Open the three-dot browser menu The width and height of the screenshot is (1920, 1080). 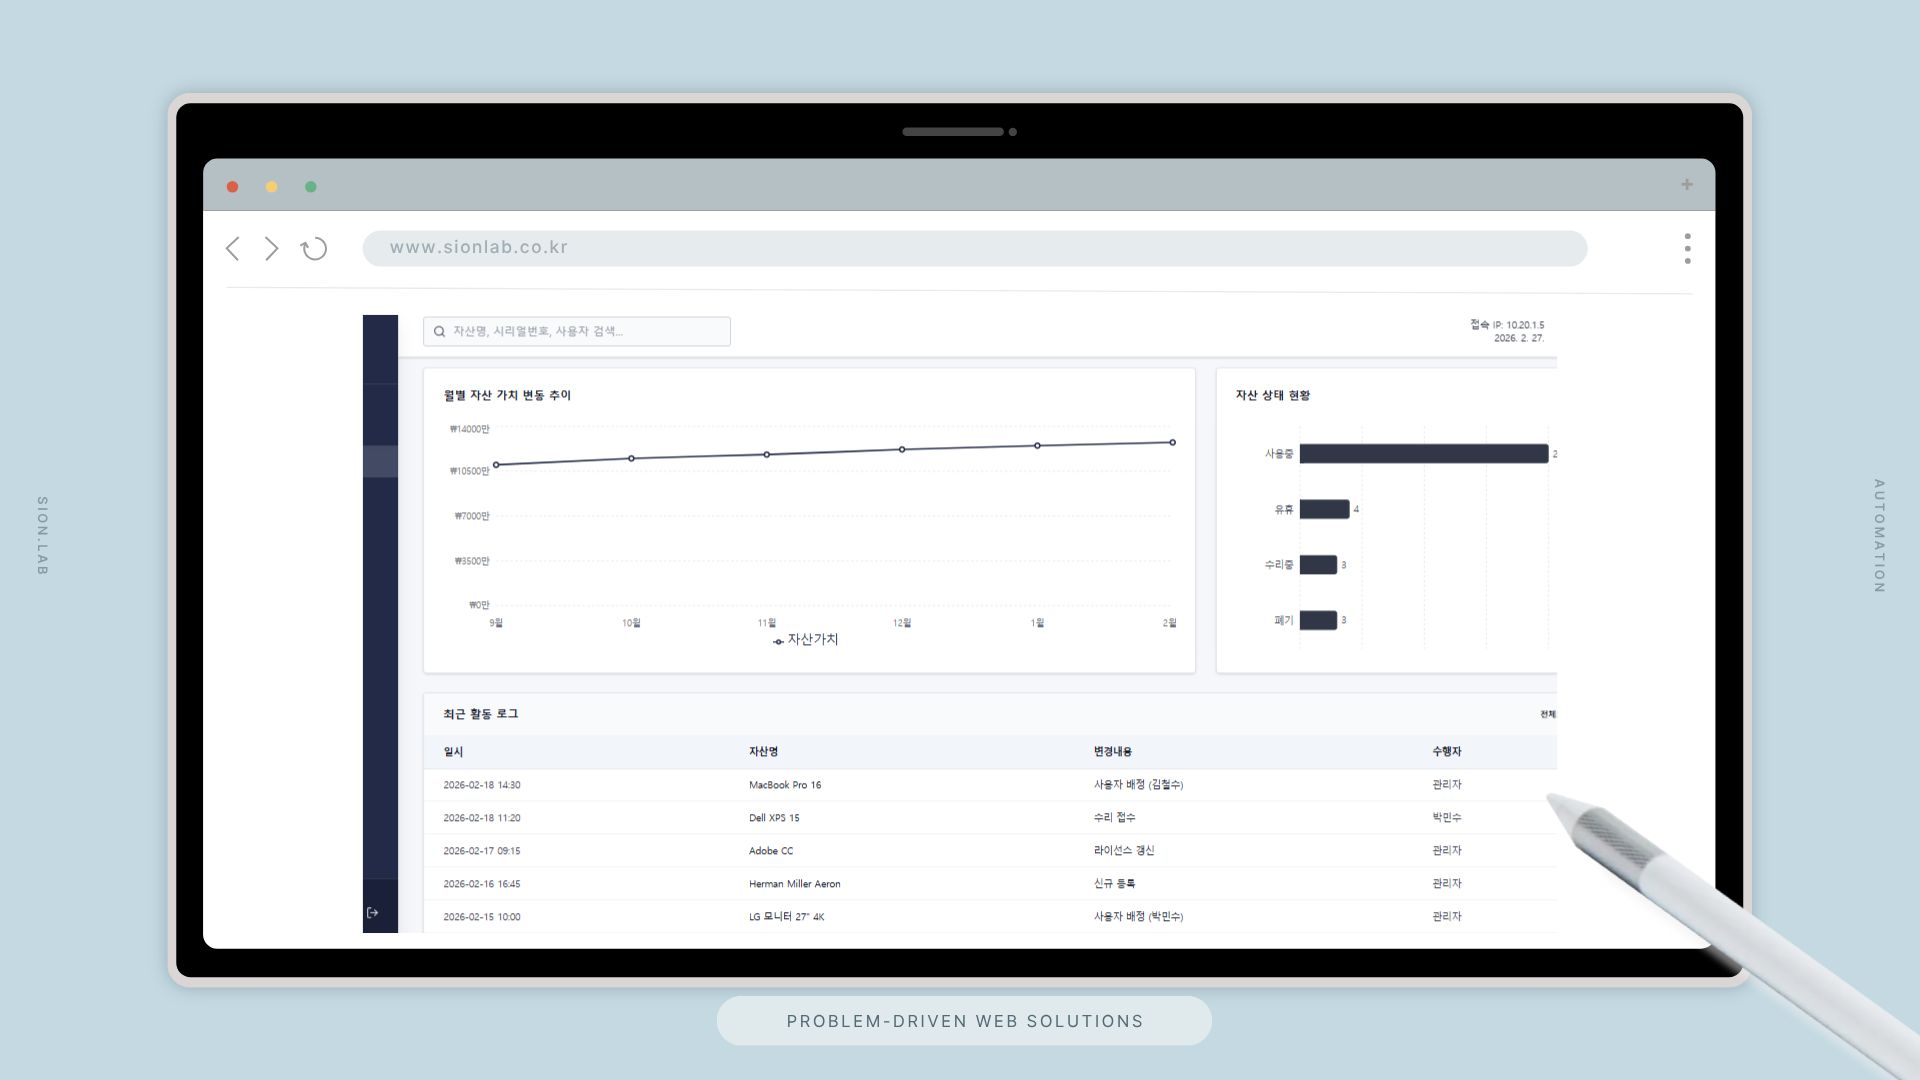click(1687, 249)
